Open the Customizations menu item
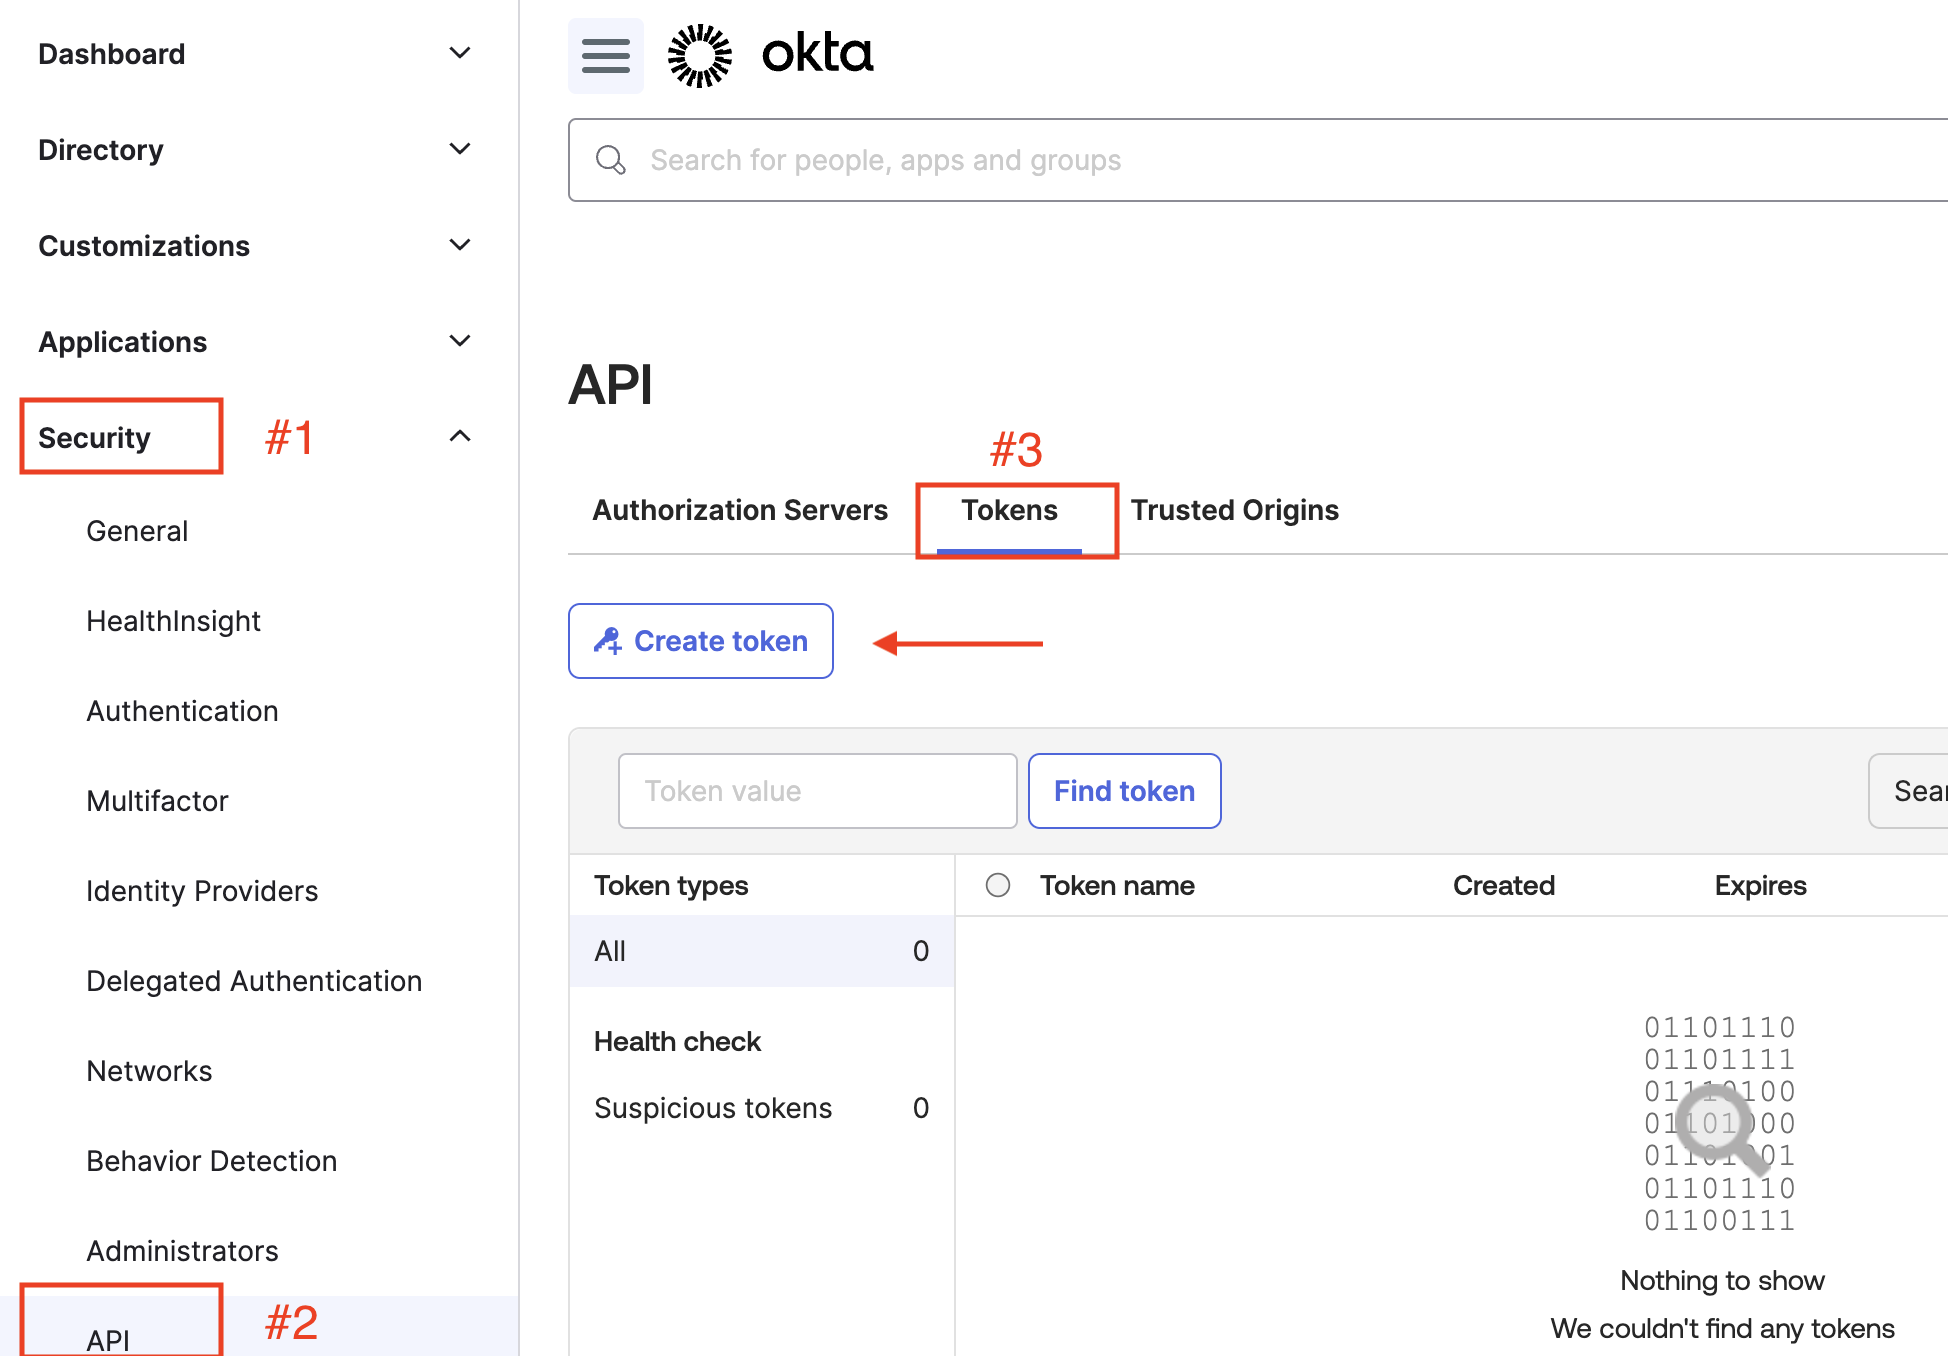The image size is (1948, 1356). (x=144, y=246)
